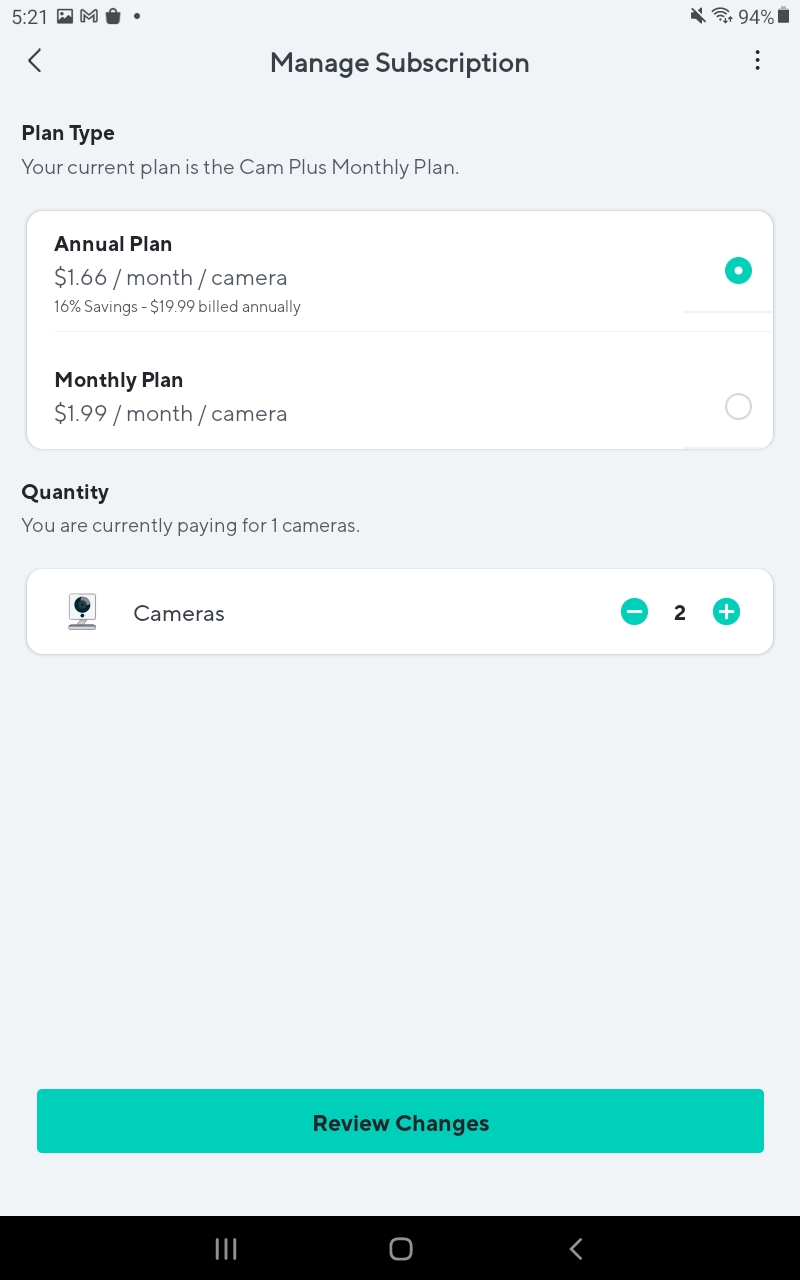
Task: Tap the Android navigation back button
Action: click(575, 1248)
